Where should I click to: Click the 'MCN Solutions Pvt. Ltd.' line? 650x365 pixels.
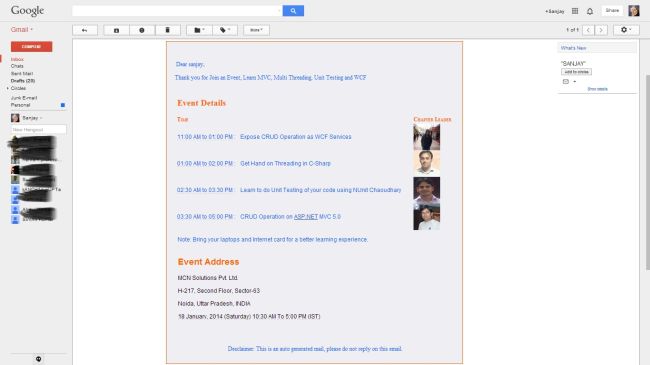tap(208, 277)
